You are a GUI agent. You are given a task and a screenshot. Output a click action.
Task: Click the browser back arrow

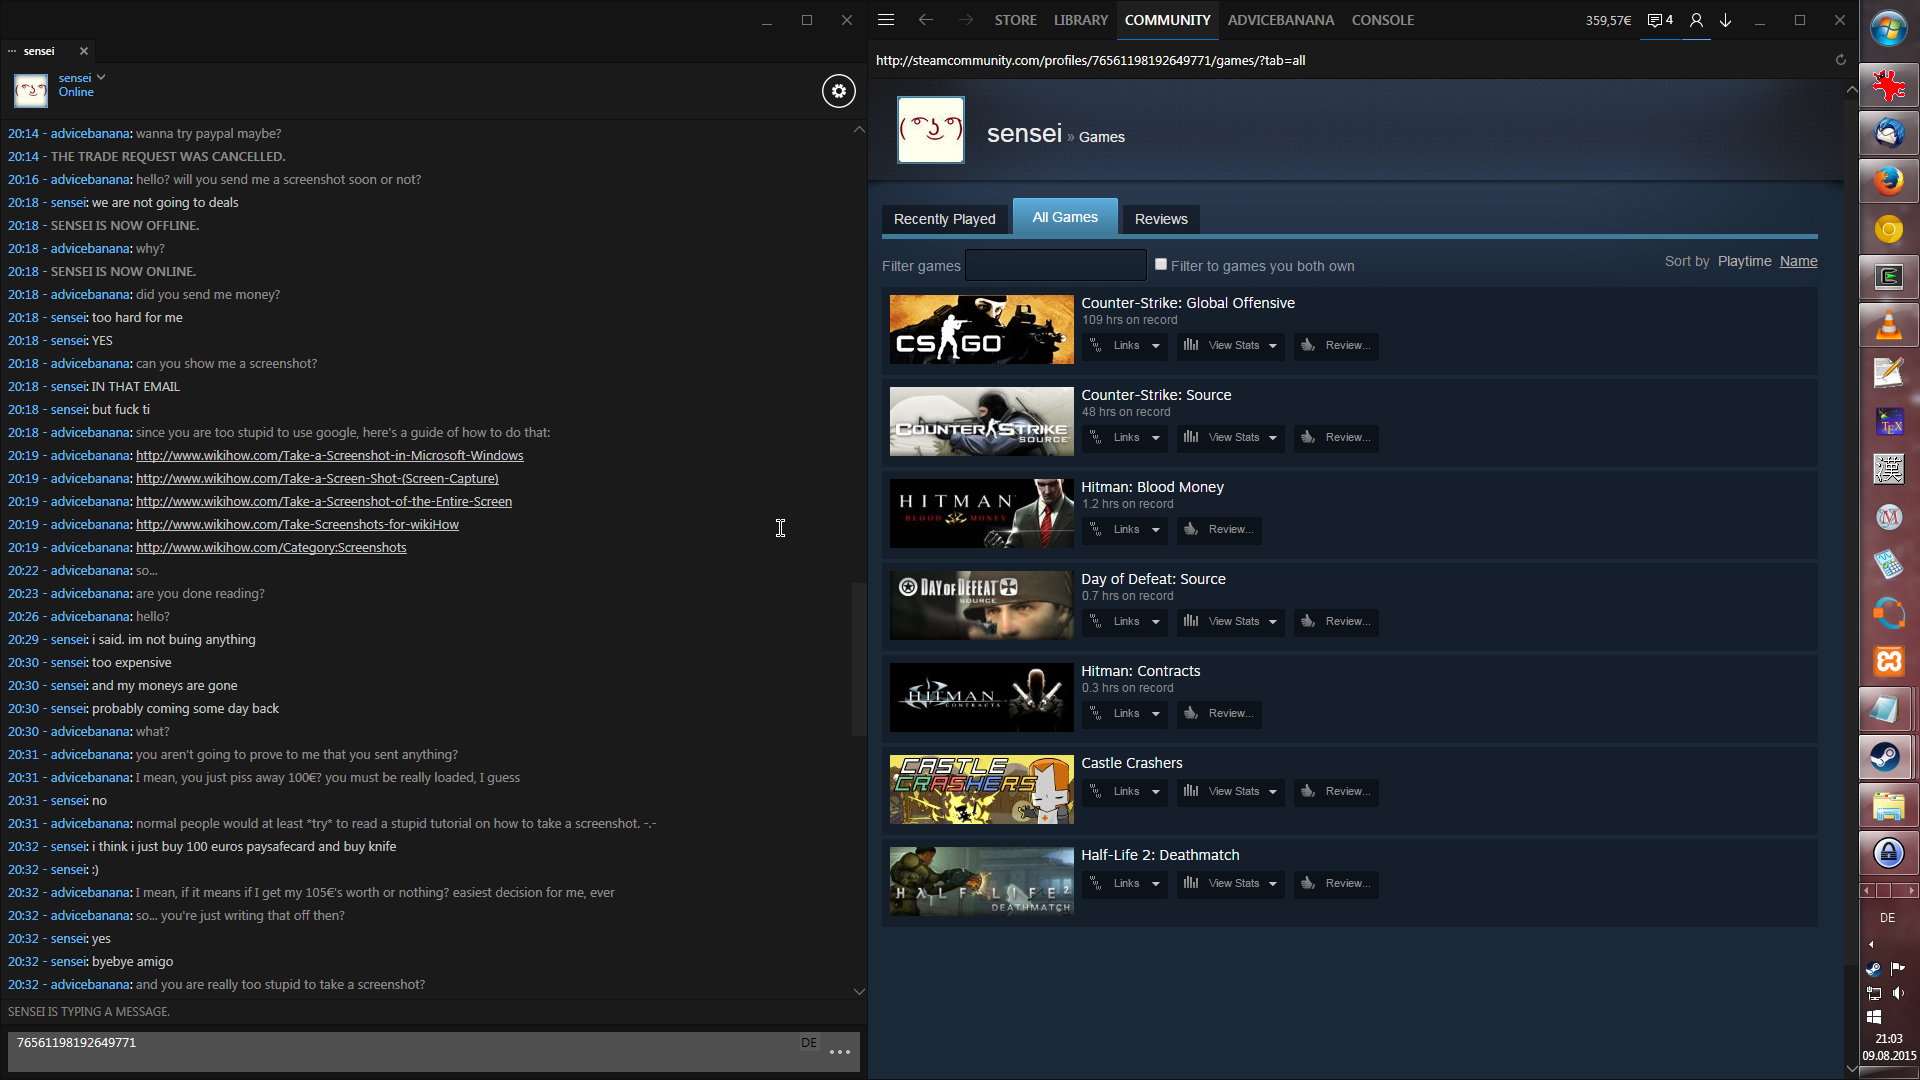(925, 20)
